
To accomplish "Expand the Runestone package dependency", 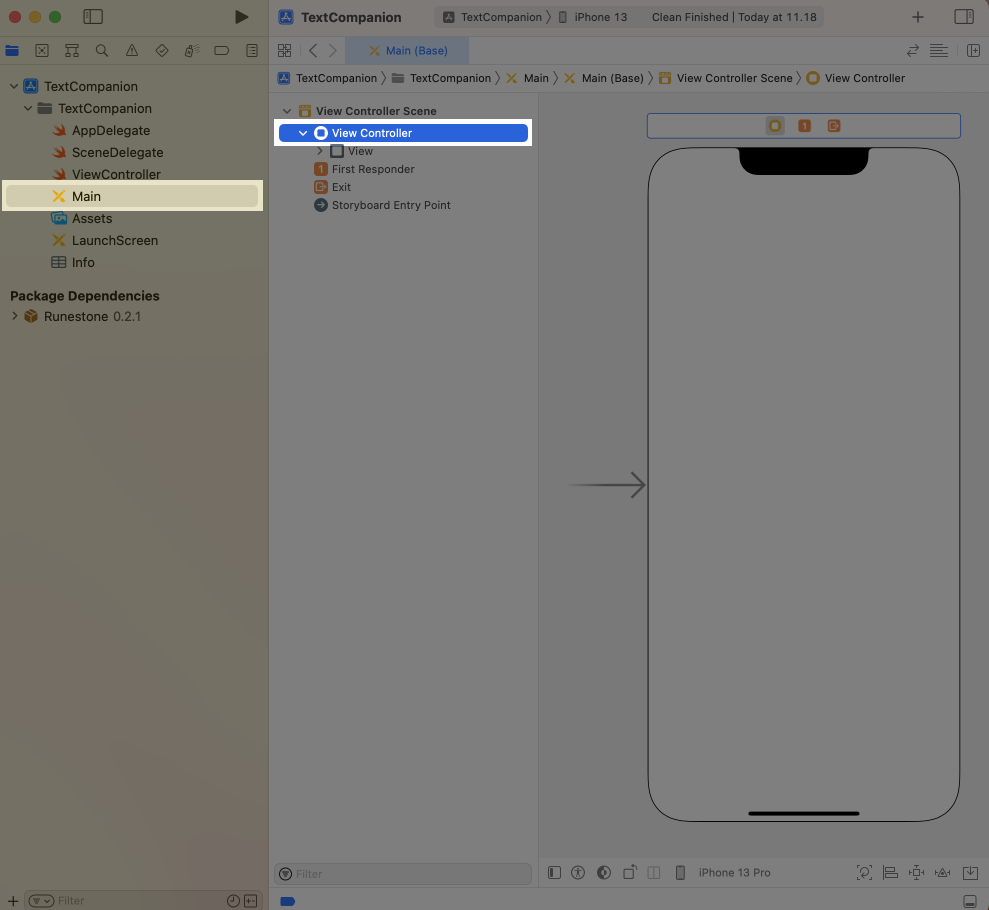I will click(14, 316).
